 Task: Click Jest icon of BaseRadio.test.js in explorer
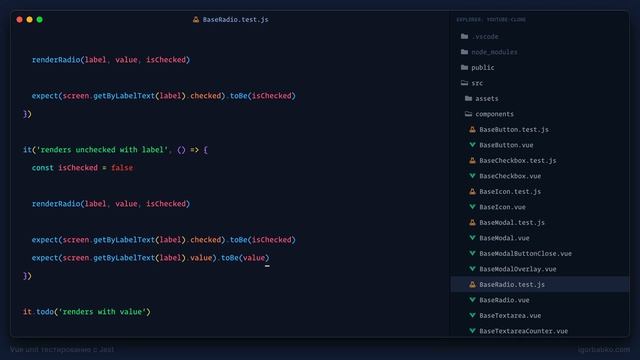pos(472,284)
